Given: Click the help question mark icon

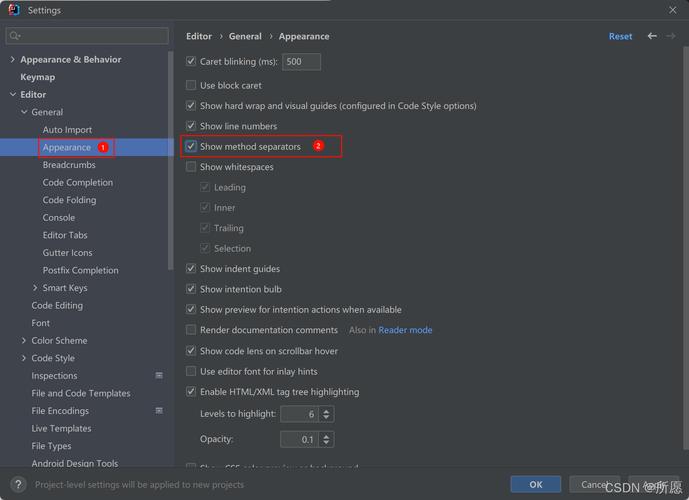Looking at the screenshot, I should point(15,484).
